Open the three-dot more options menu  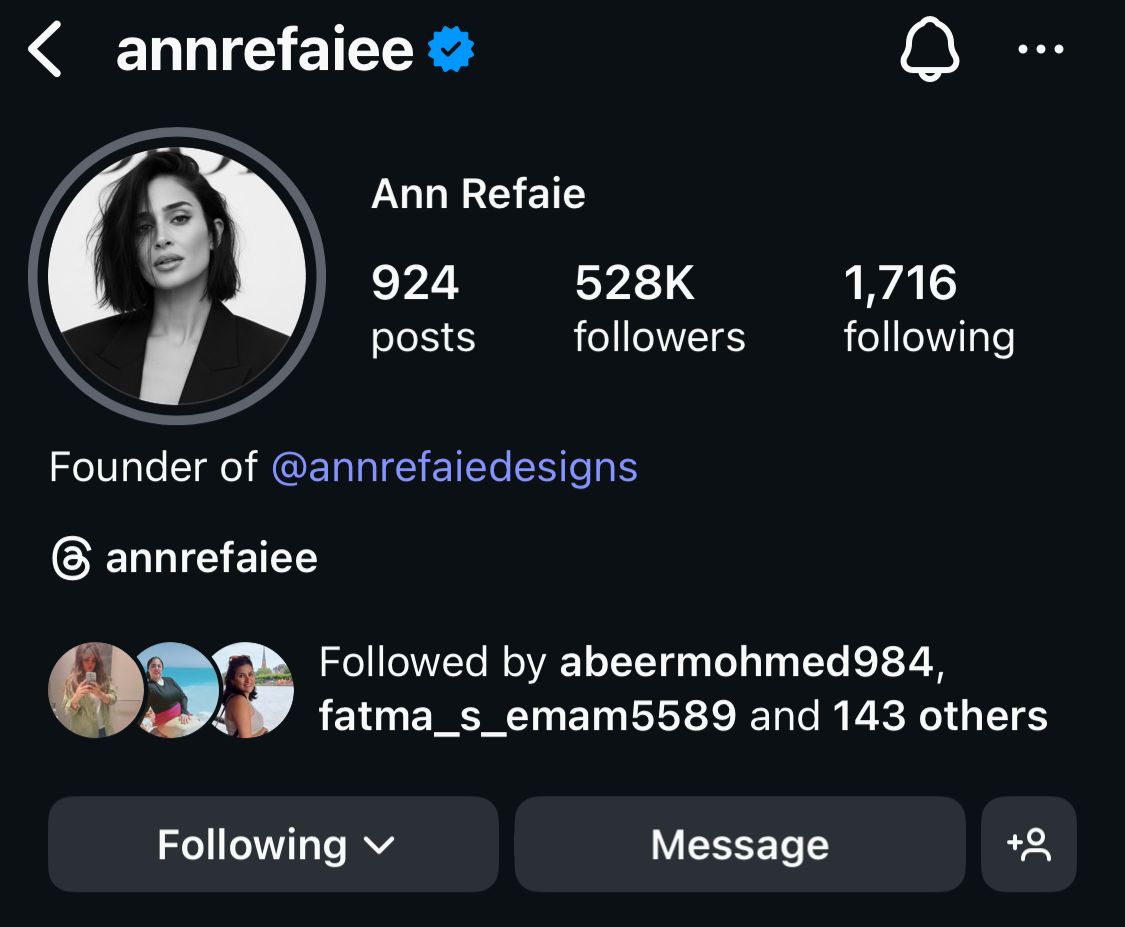[x=1040, y=50]
